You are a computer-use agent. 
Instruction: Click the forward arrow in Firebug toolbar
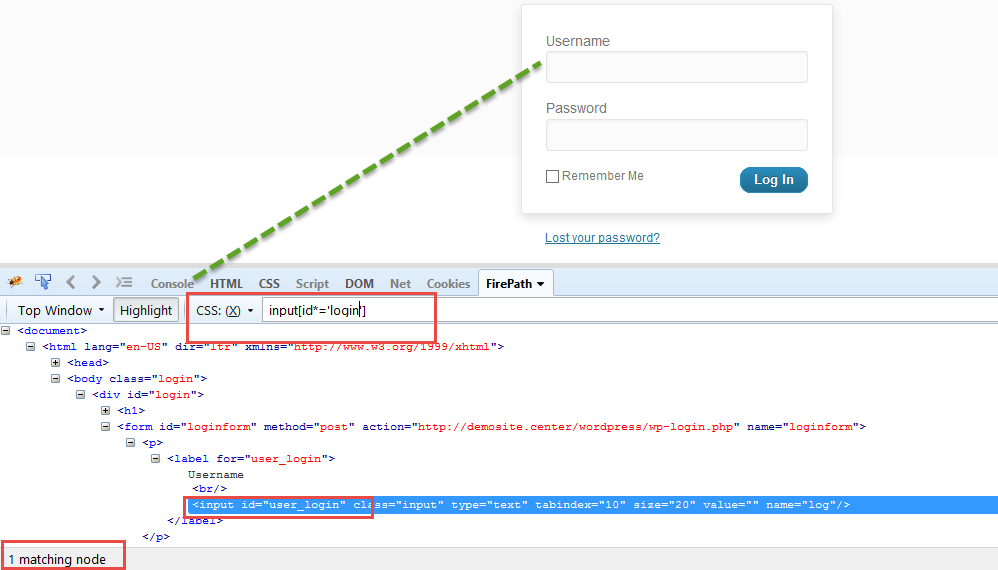[x=96, y=283]
